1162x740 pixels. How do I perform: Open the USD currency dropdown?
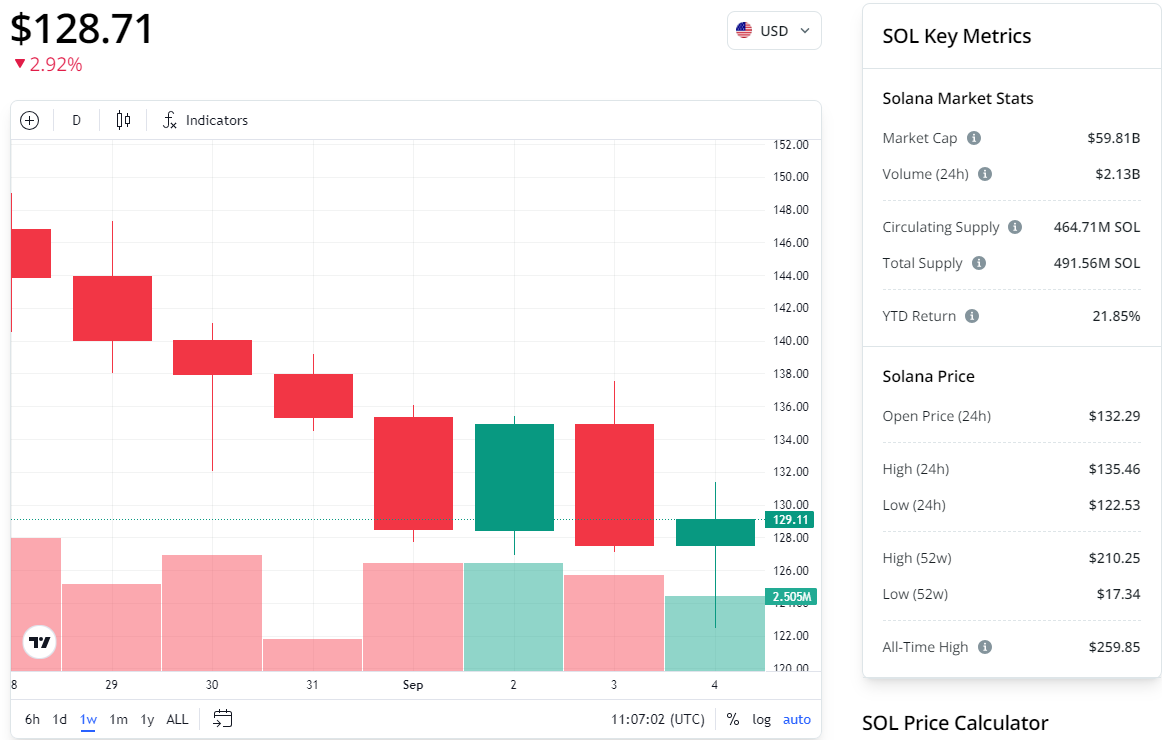click(774, 31)
